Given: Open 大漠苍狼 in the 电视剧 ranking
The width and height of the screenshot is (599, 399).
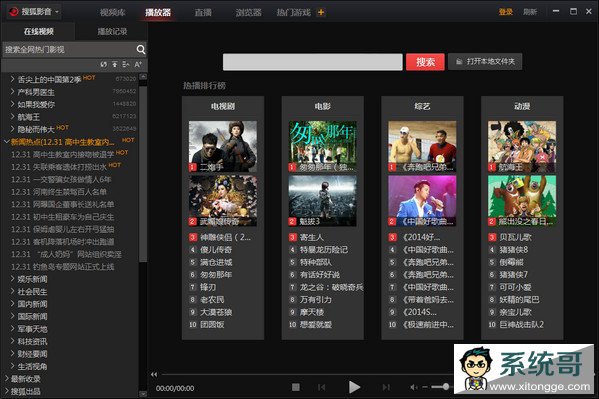Looking at the screenshot, I should [216, 312].
